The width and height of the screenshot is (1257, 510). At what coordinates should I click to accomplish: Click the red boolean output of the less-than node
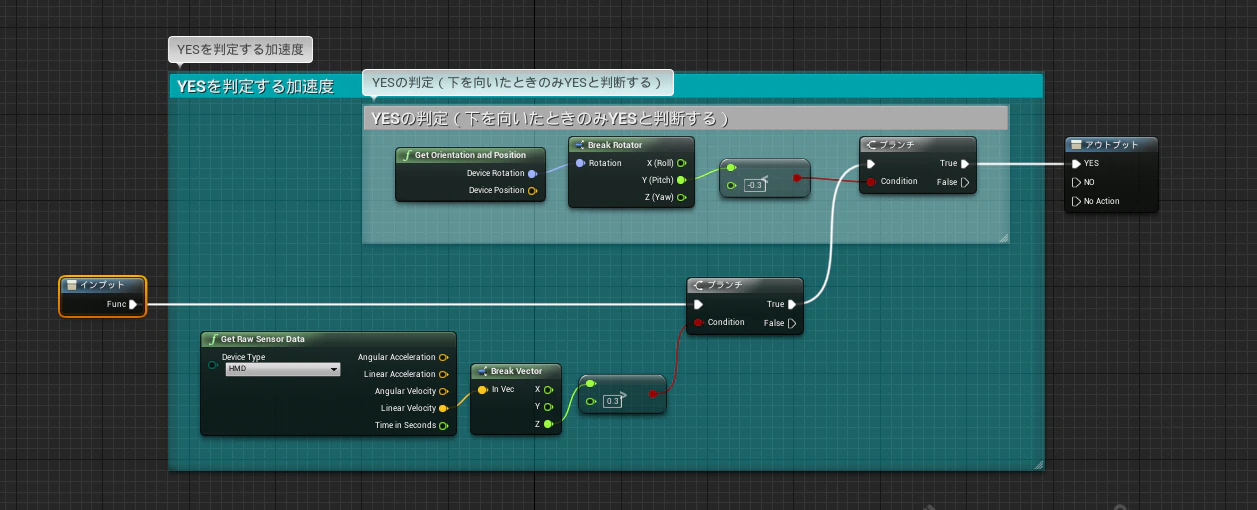(797, 178)
